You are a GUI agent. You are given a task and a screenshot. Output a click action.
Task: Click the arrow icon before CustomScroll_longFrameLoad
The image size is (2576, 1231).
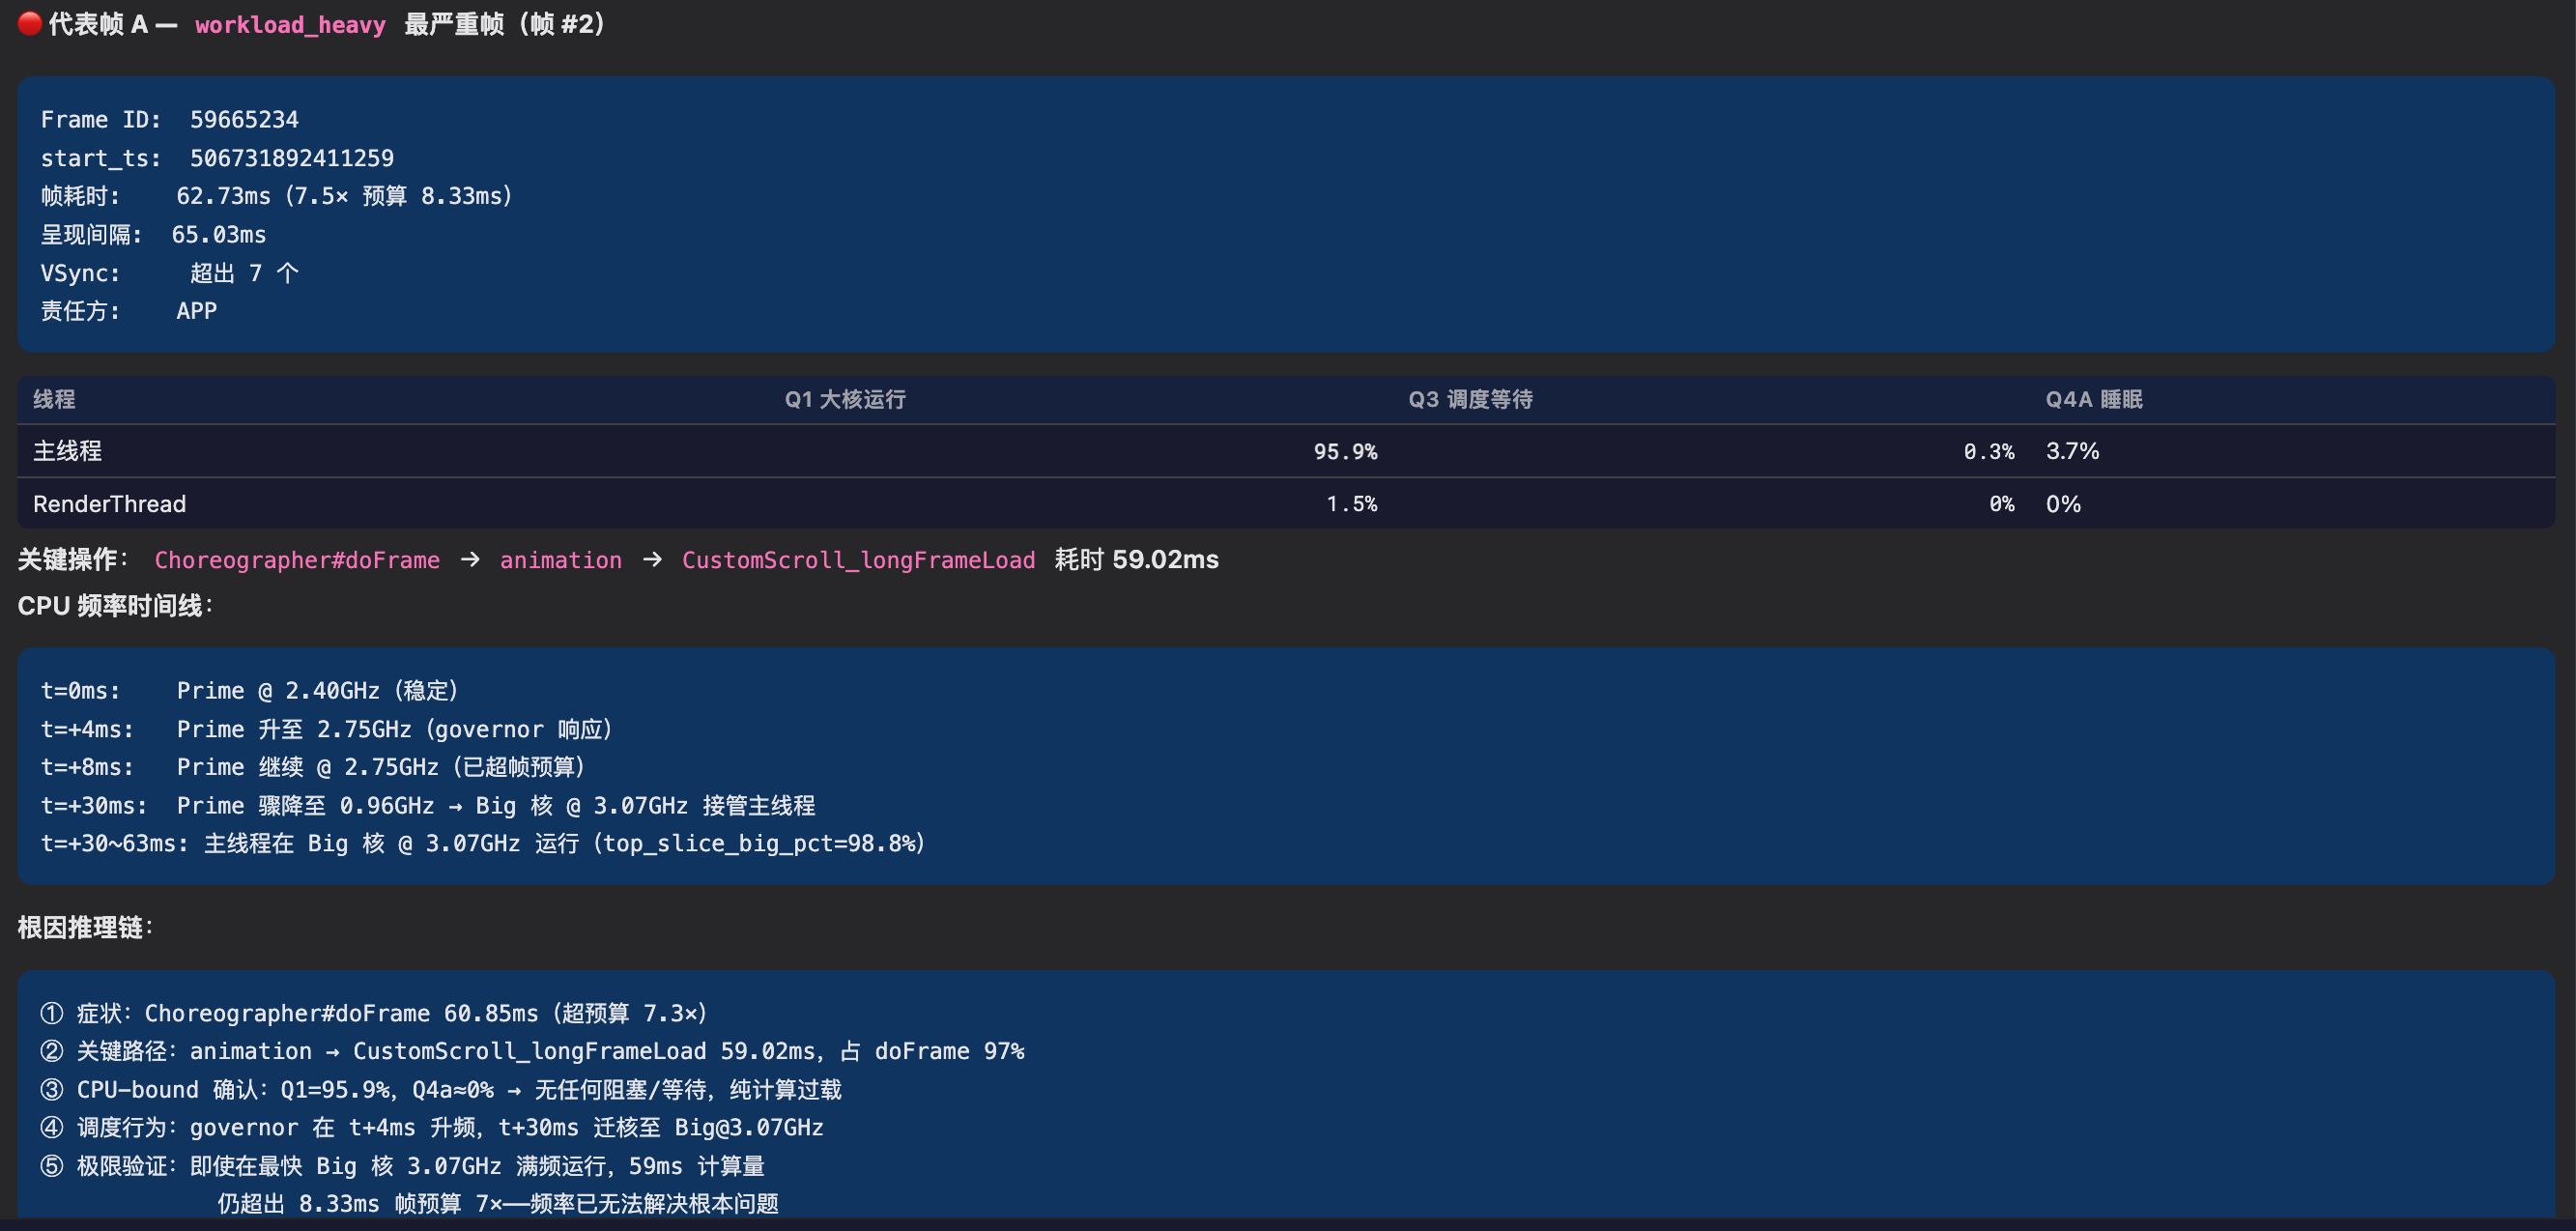pyautogui.click(x=652, y=560)
